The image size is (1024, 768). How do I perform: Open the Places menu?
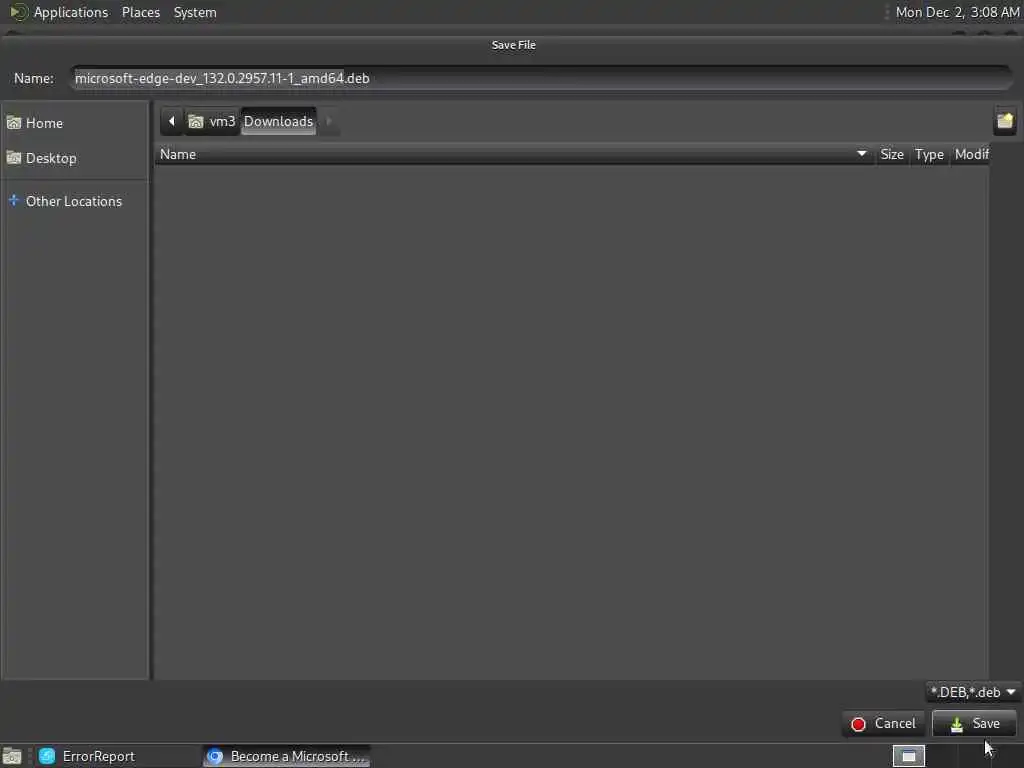[x=140, y=12]
